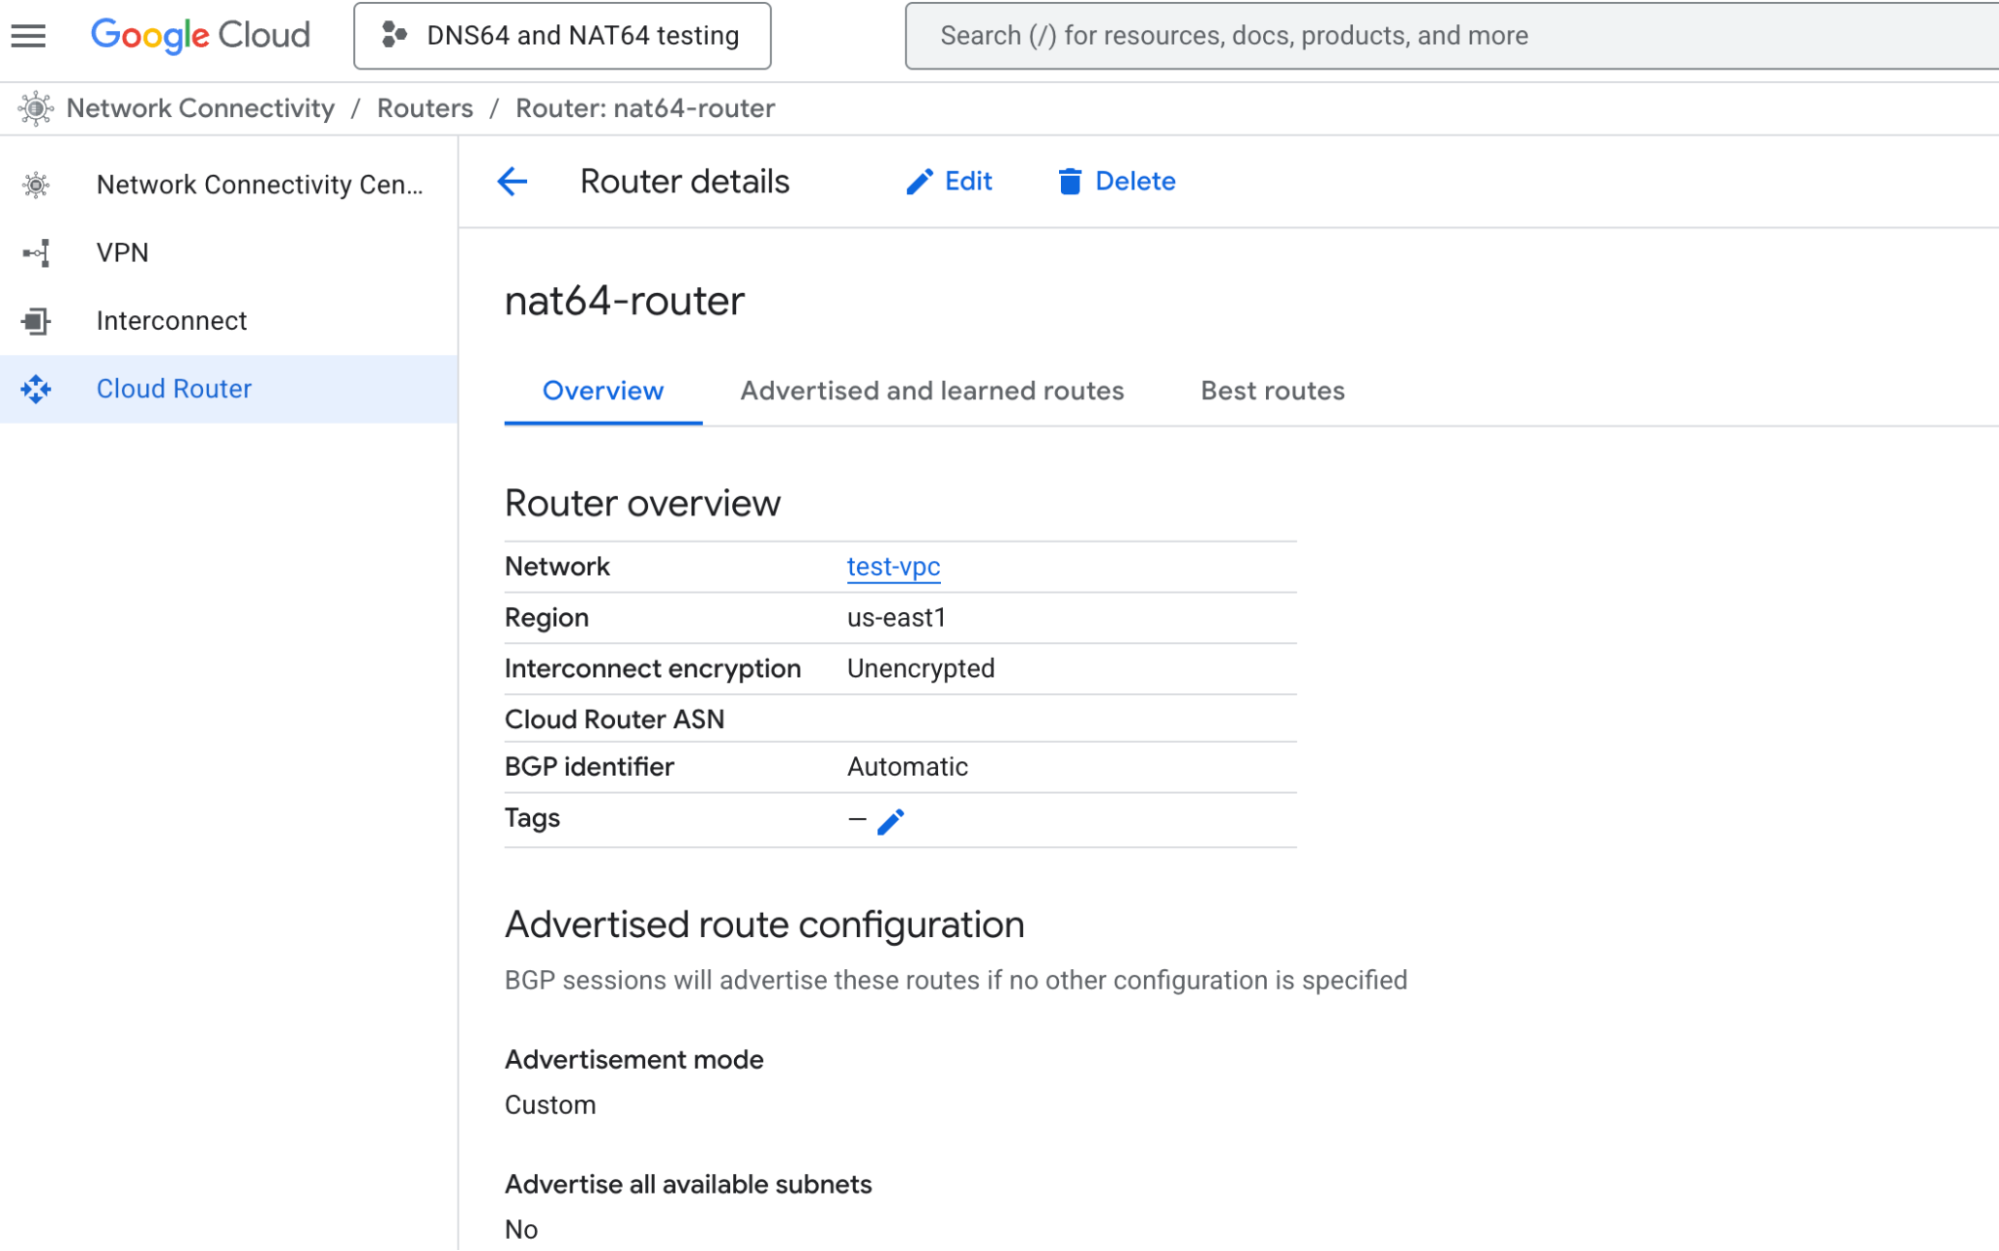Focus the resources search field
Viewport: 1999px width, 1251px height.
1450,36
